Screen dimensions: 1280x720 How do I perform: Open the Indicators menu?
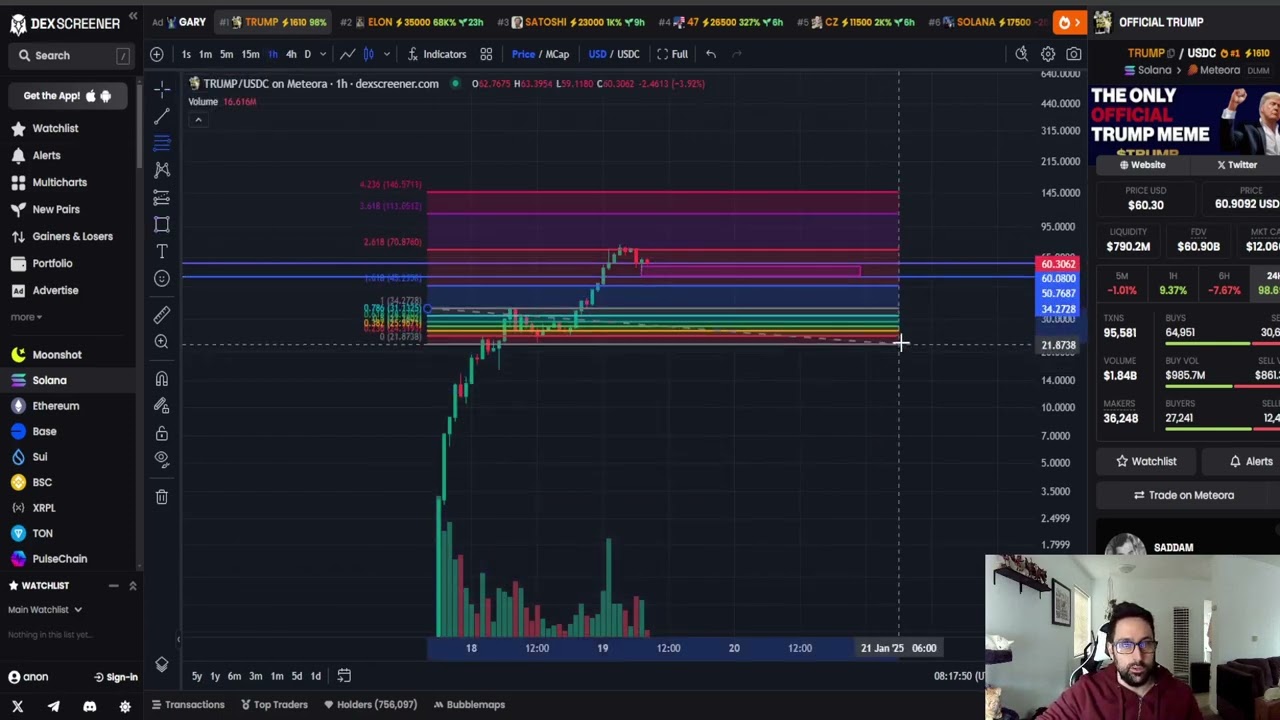437,54
